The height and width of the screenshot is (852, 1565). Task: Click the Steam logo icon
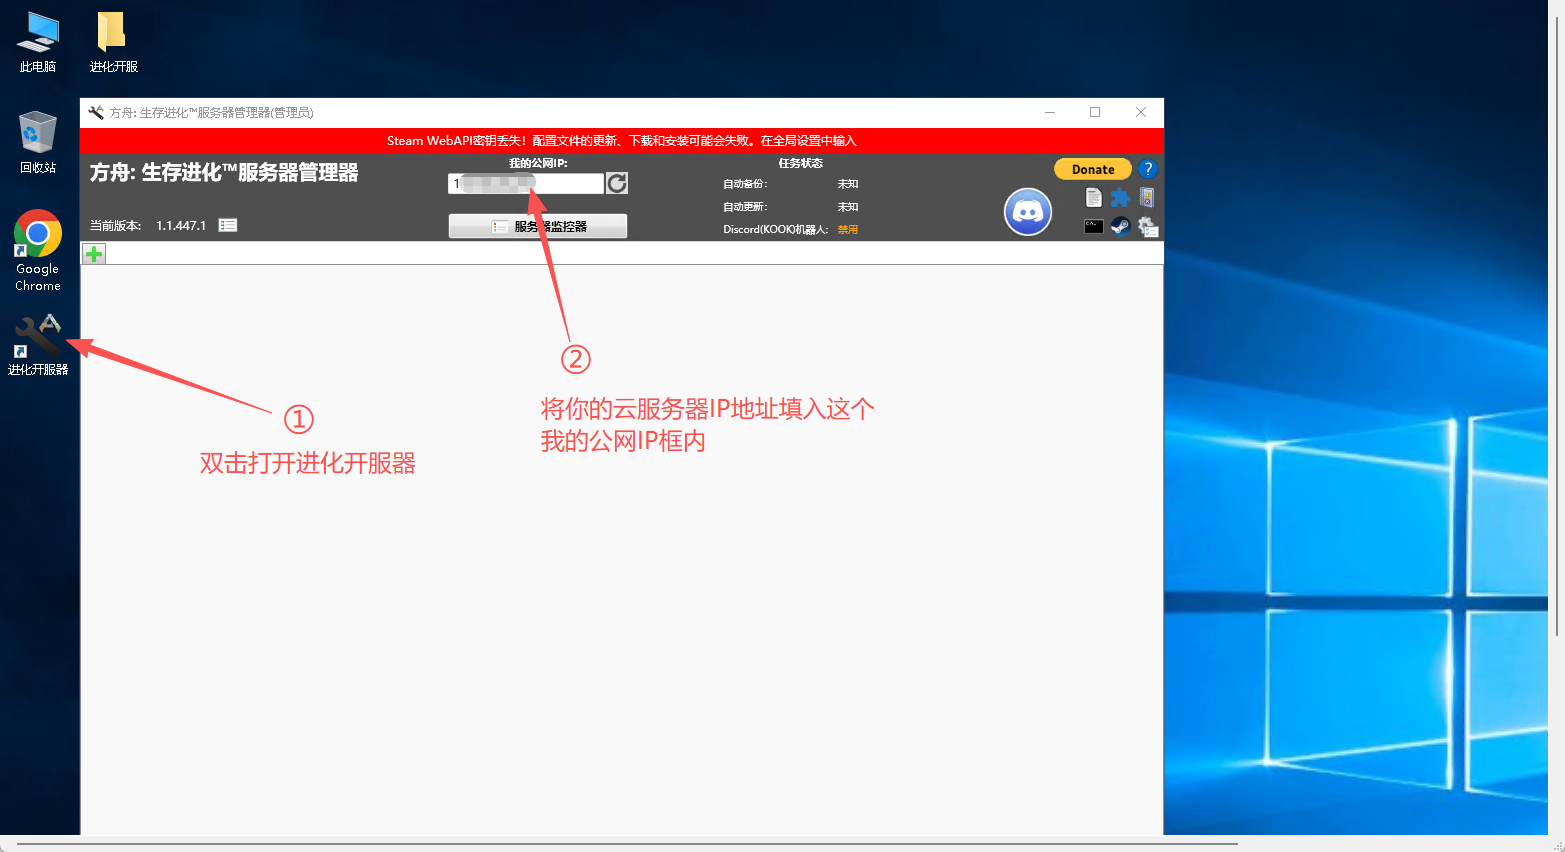coord(1120,227)
